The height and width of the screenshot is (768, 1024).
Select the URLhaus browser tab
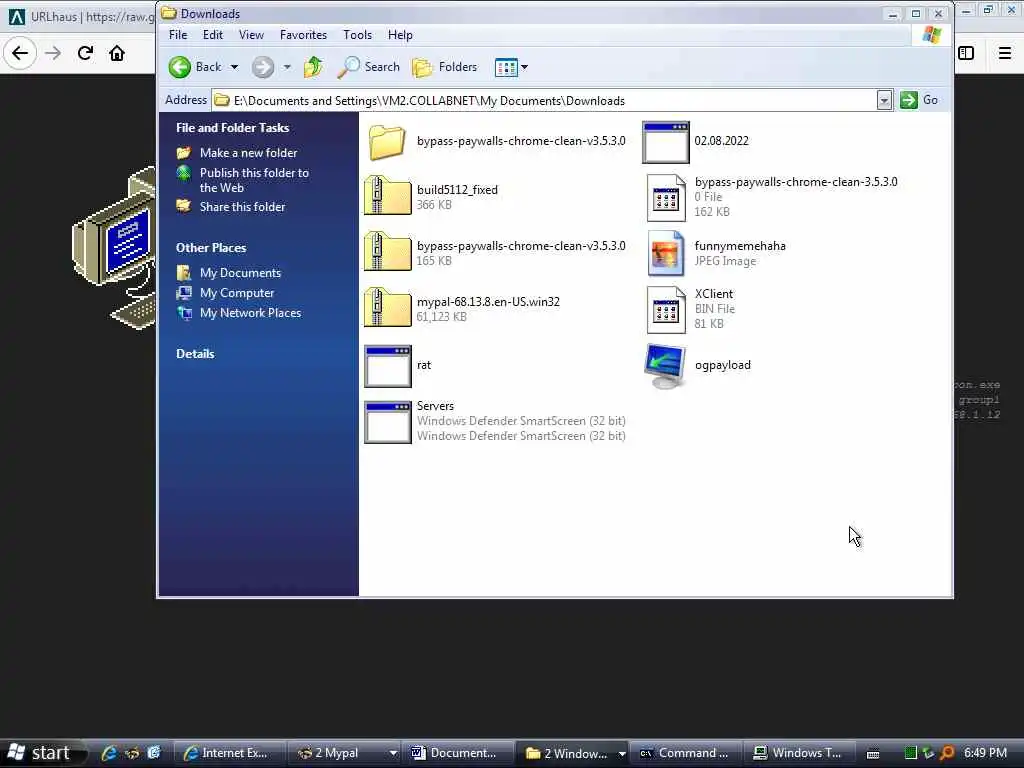[x=82, y=16]
